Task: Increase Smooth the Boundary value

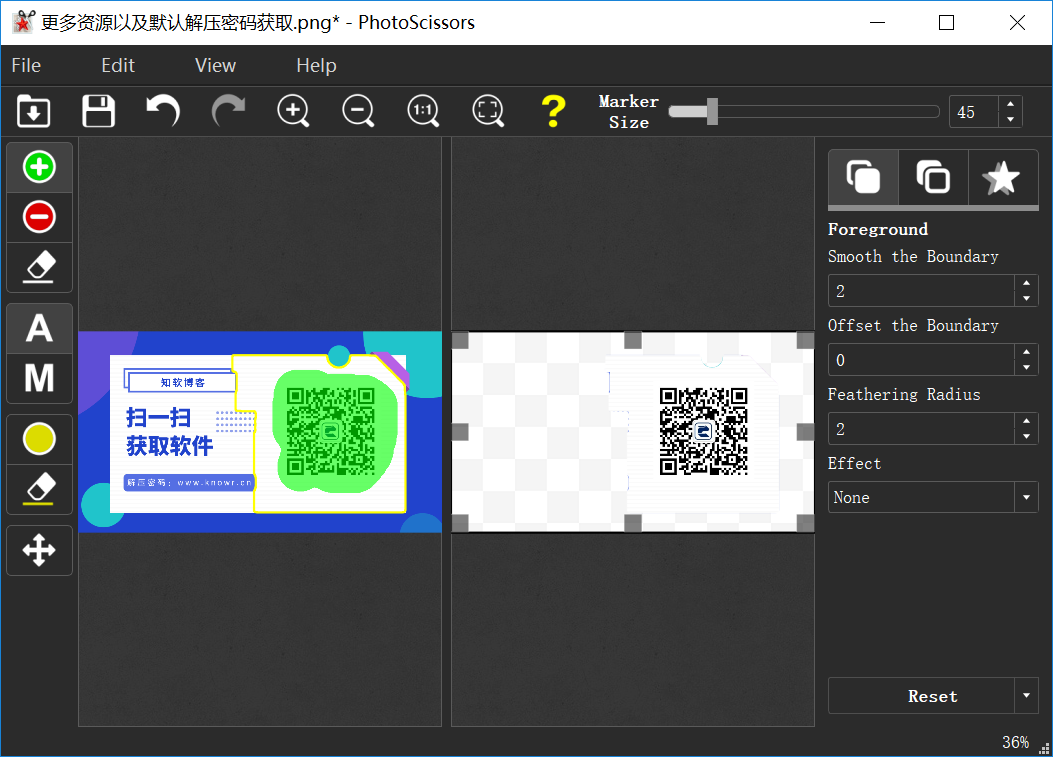Action: 1026,283
